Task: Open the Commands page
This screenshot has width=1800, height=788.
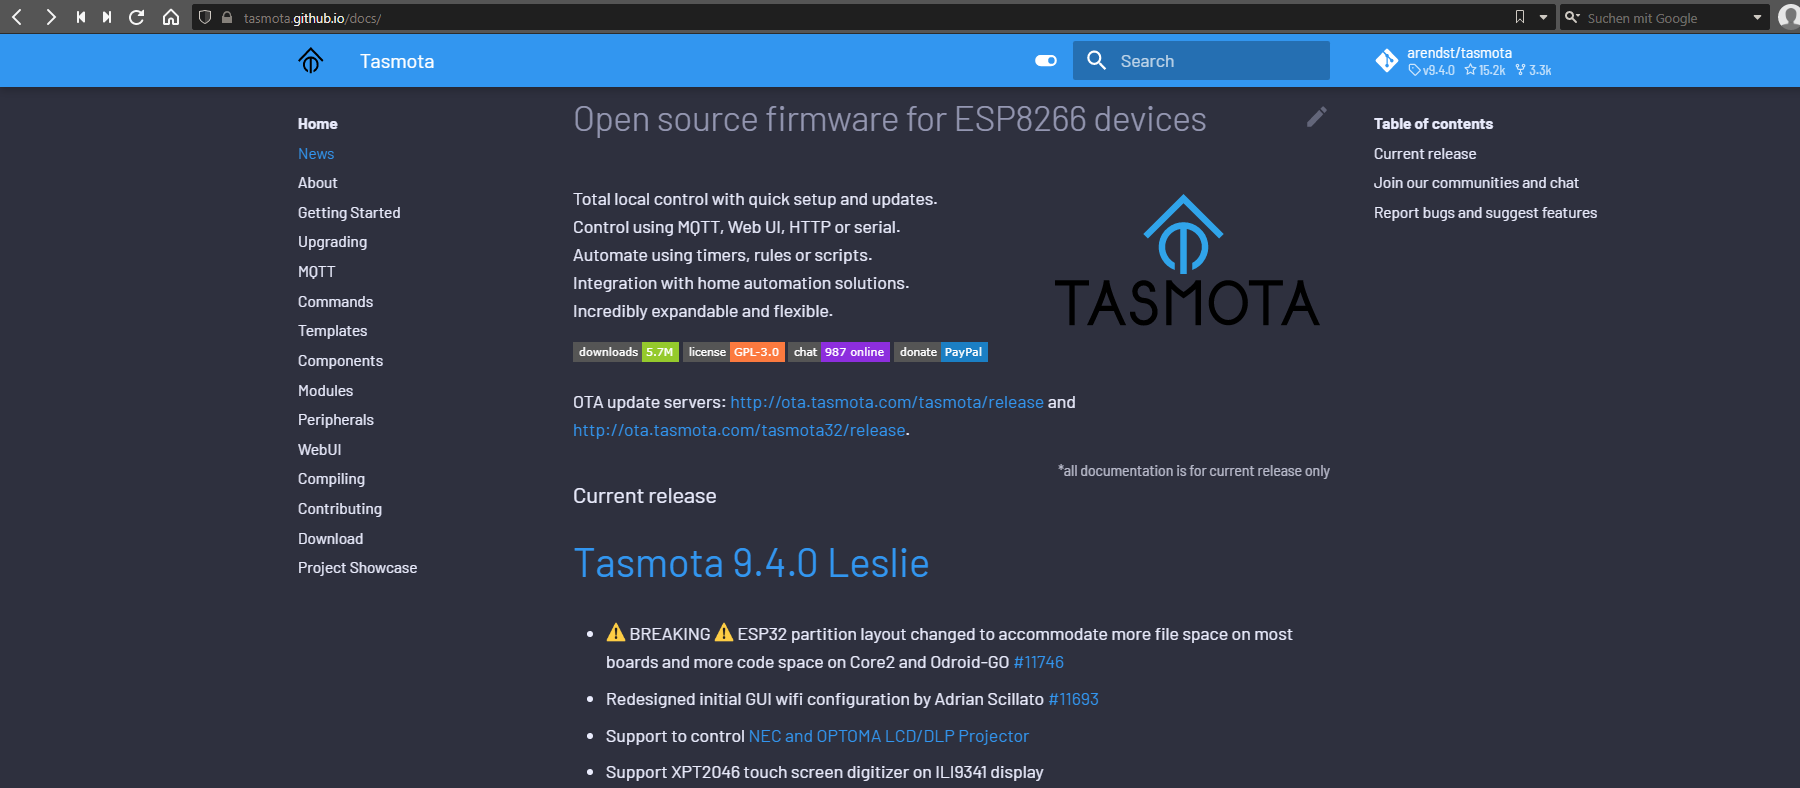Action: 336,302
